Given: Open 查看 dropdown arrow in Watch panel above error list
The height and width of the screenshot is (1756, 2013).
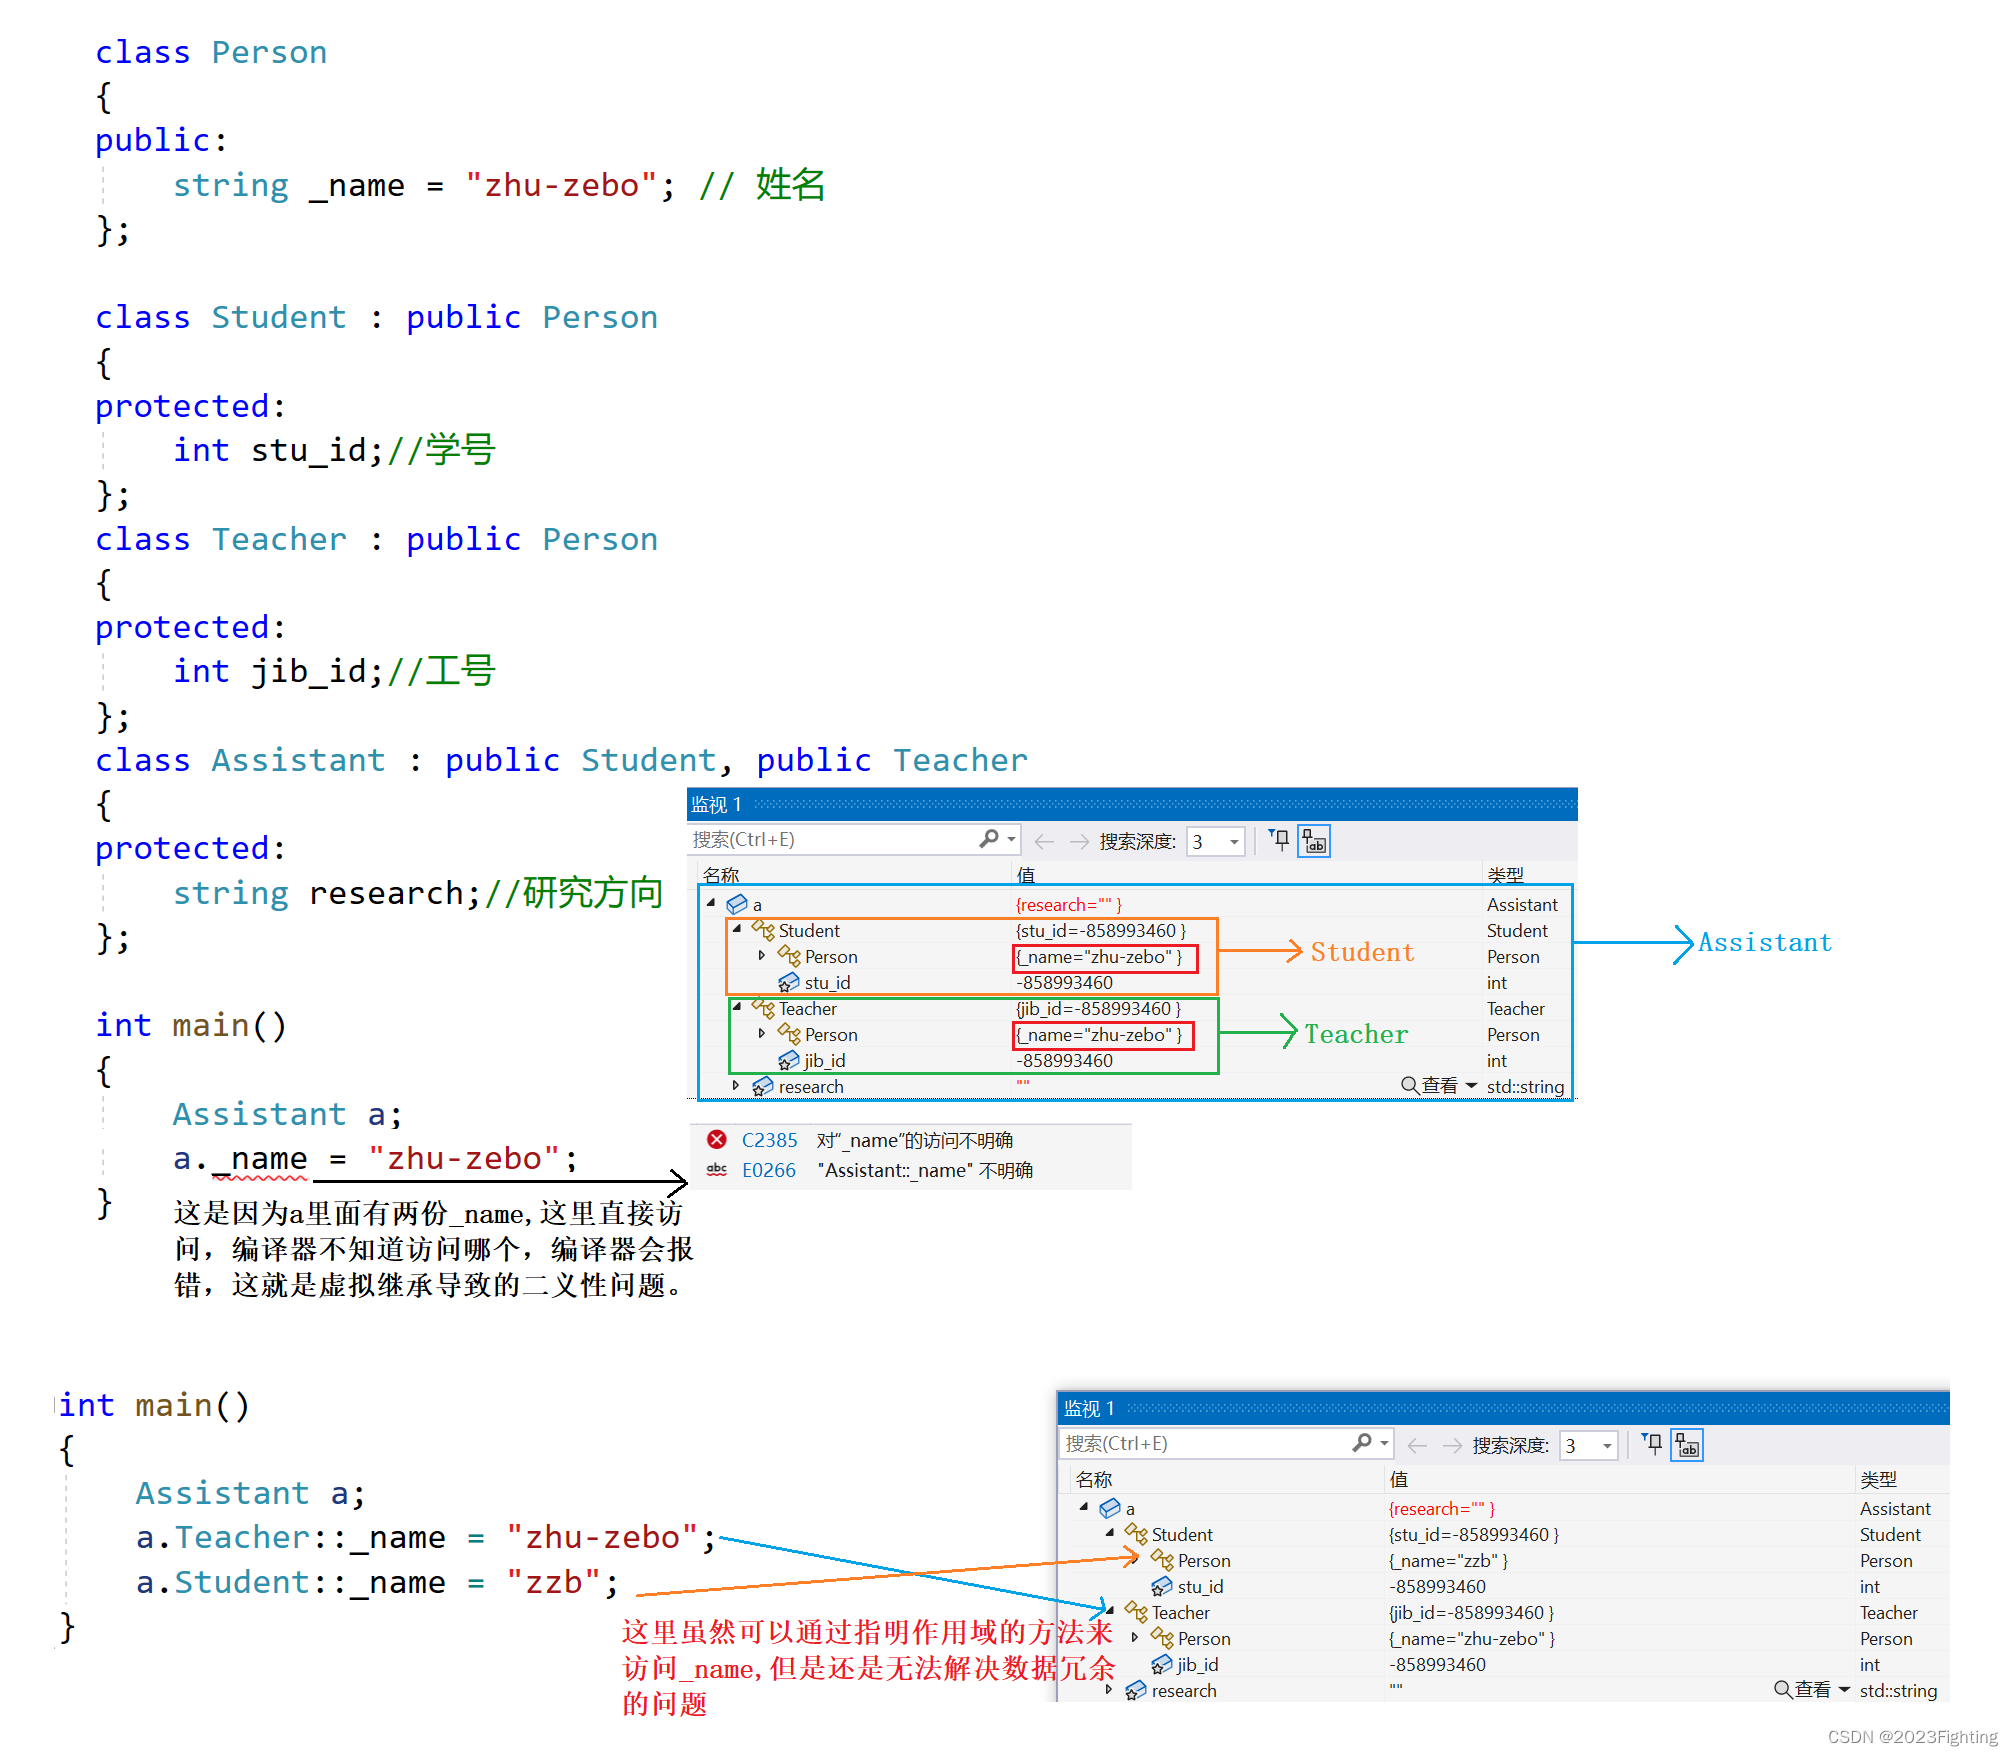Looking at the screenshot, I should (1471, 1085).
